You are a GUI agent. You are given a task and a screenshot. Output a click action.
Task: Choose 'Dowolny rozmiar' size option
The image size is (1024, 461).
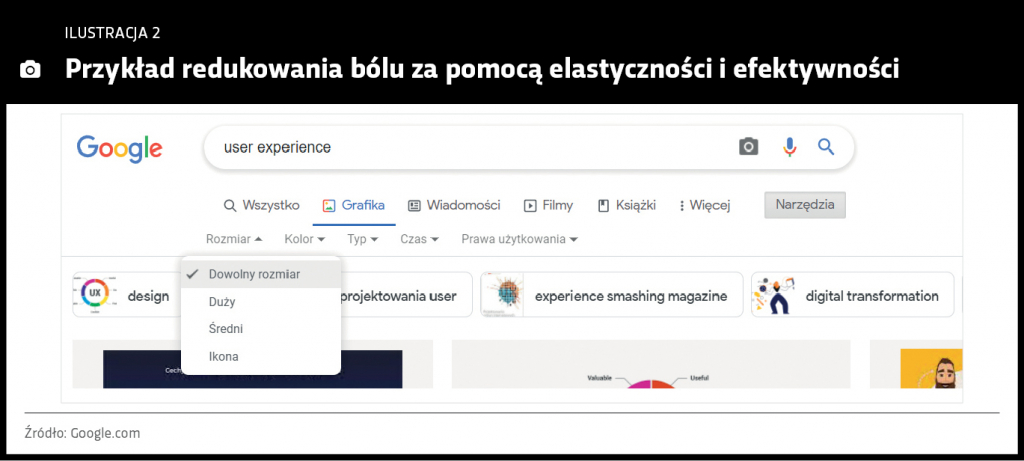coord(261,274)
